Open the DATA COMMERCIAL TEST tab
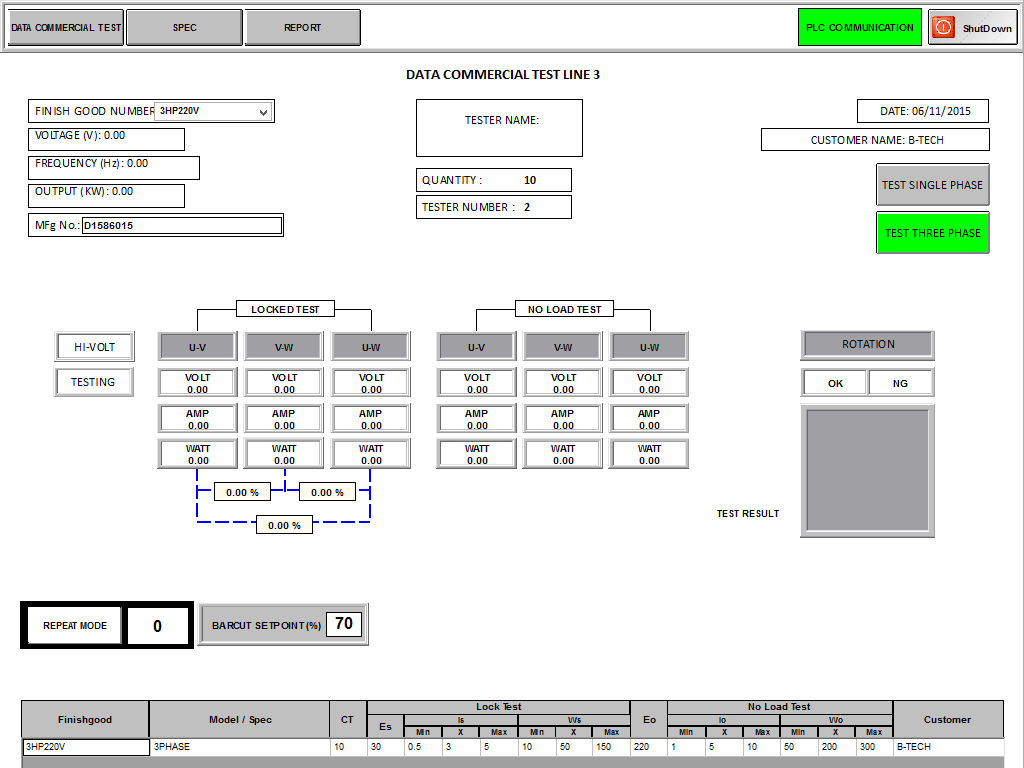Viewport: 1024px width, 768px height. 65,27
